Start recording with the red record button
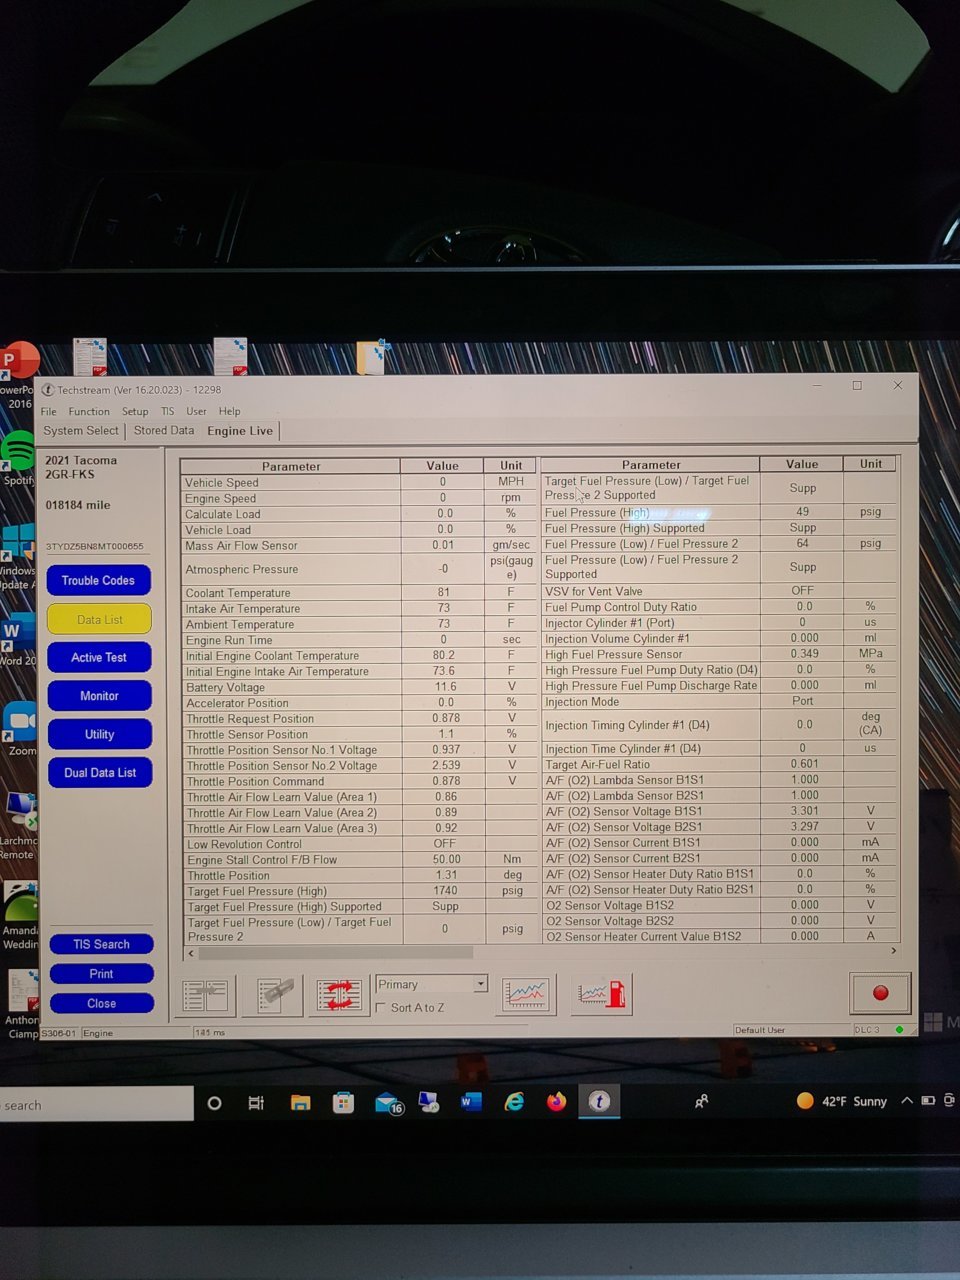This screenshot has height=1280, width=960. pyautogui.click(x=880, y=992)
